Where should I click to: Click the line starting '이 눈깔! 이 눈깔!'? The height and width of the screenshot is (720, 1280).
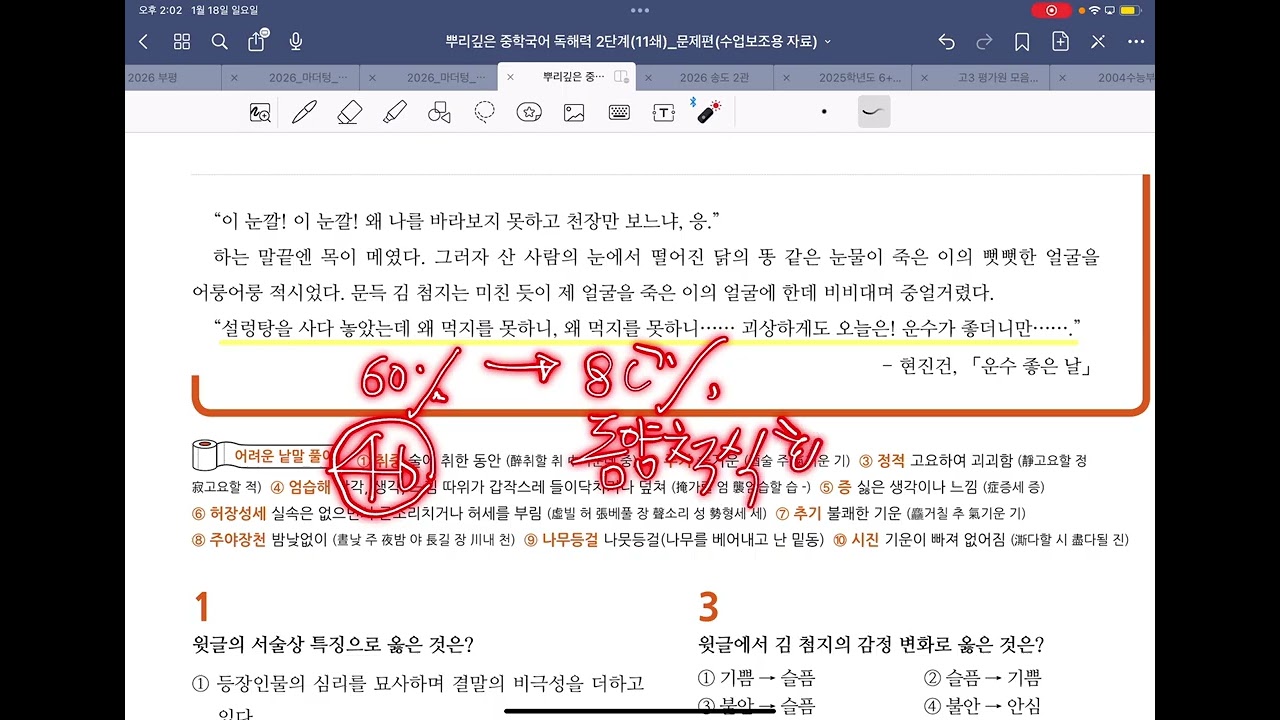tap(467, 220)
